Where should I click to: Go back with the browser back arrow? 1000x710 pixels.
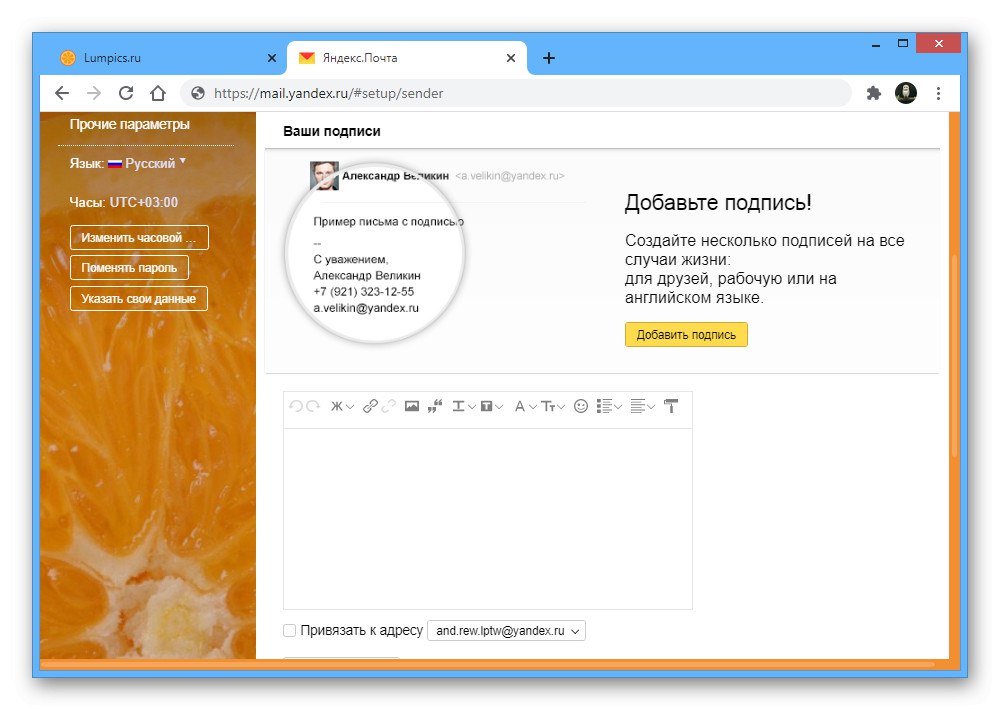pos(62,93)
